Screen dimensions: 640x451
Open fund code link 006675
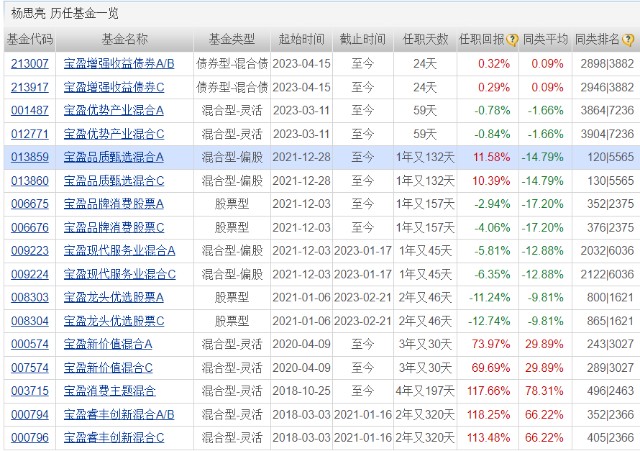coord(30,204)
